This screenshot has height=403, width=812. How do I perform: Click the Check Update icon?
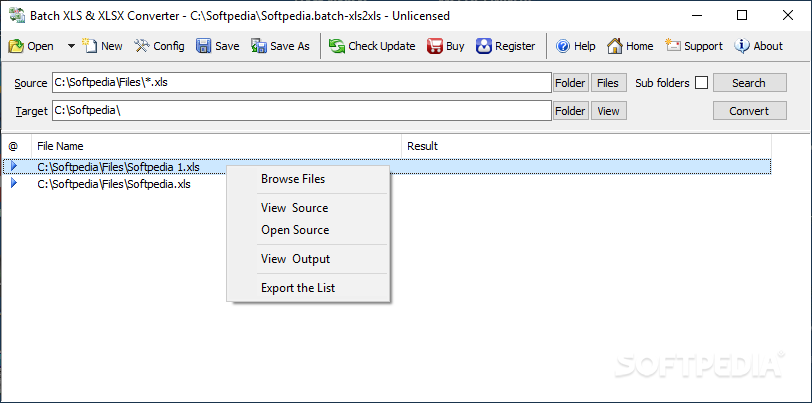pyautogui.click(x=337, y=46)
